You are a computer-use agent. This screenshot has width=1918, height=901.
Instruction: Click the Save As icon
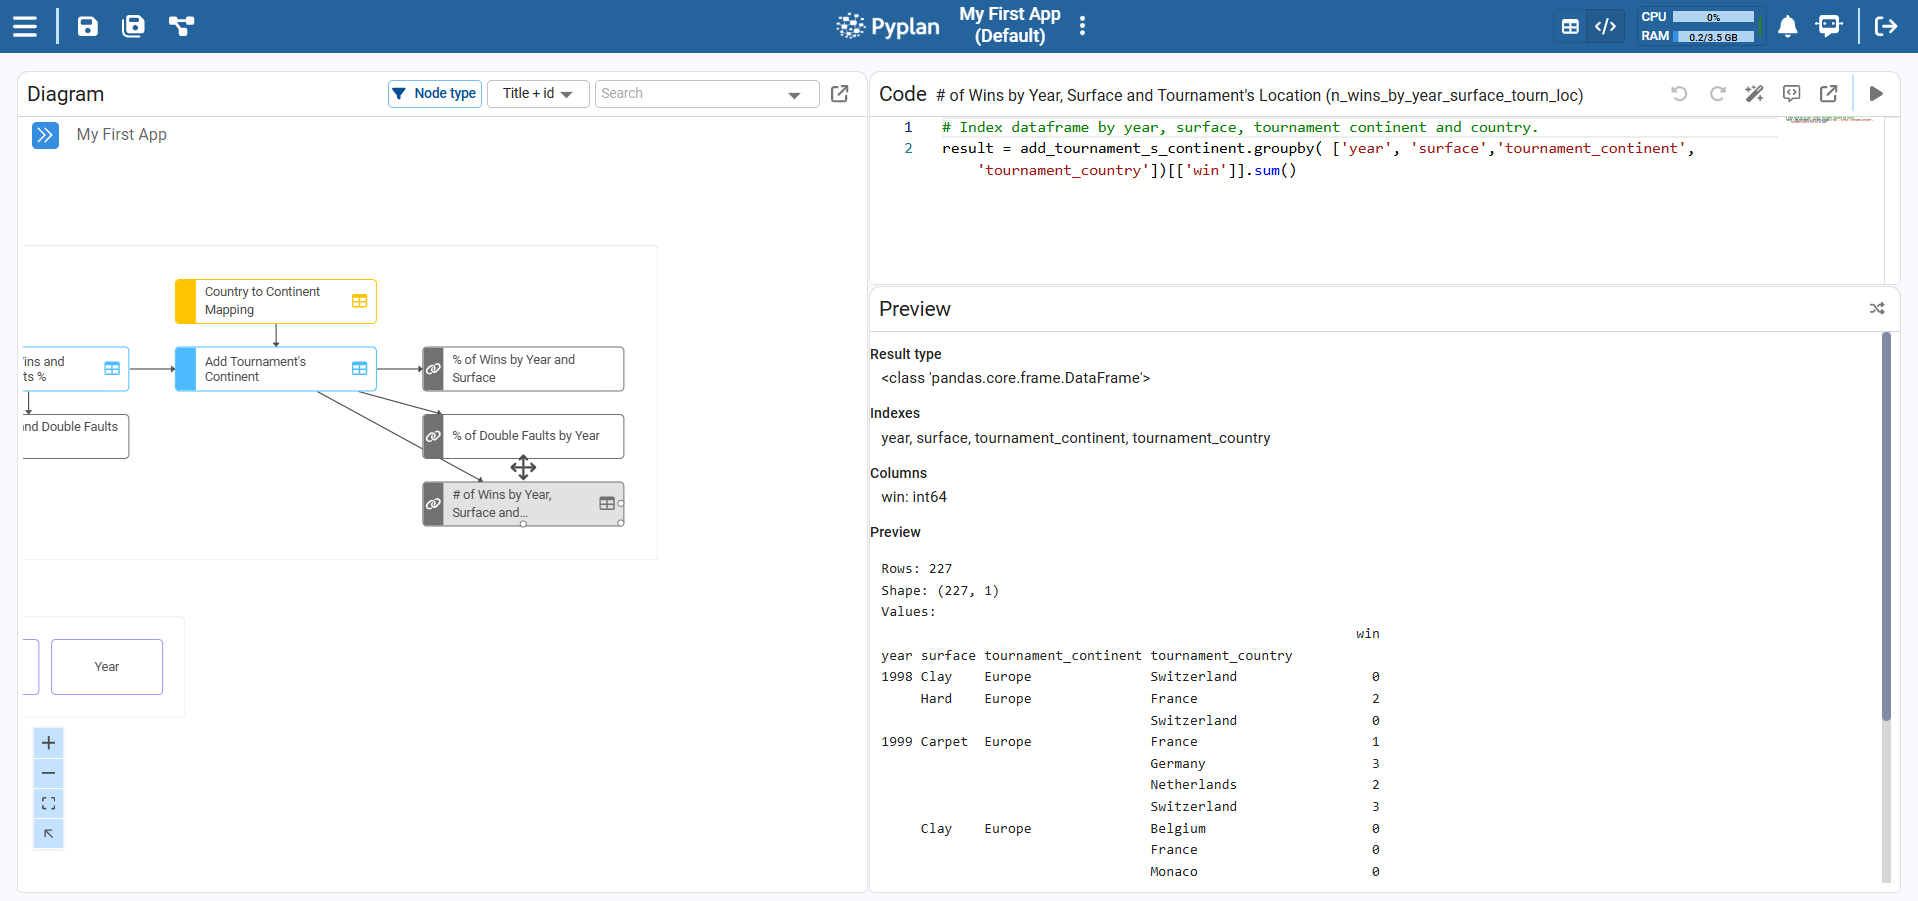133,26
